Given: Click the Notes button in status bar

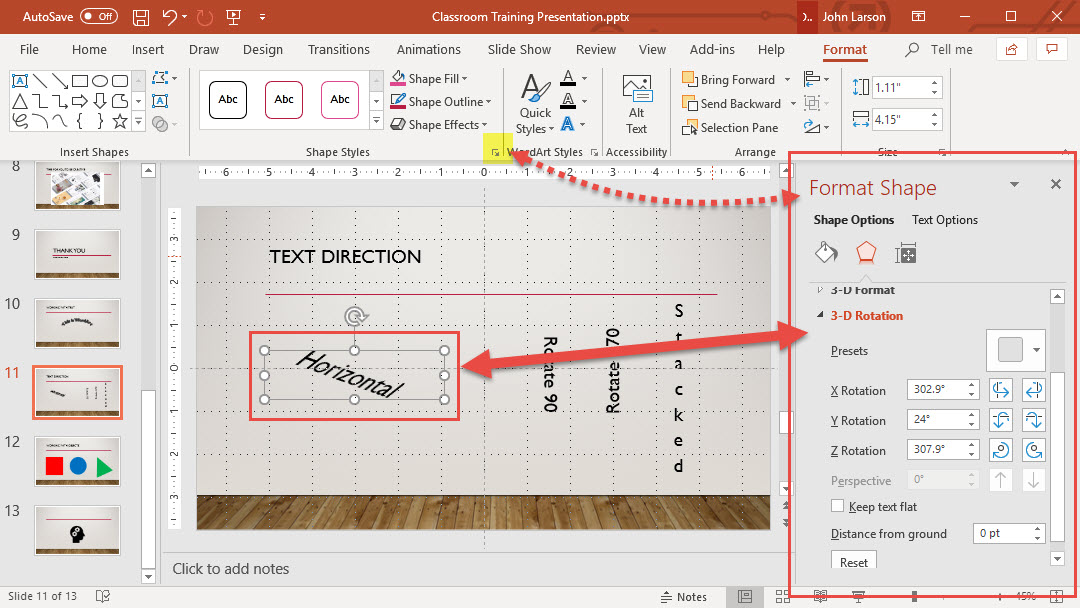Looking at the screenshot, I should tap(682, 597).
